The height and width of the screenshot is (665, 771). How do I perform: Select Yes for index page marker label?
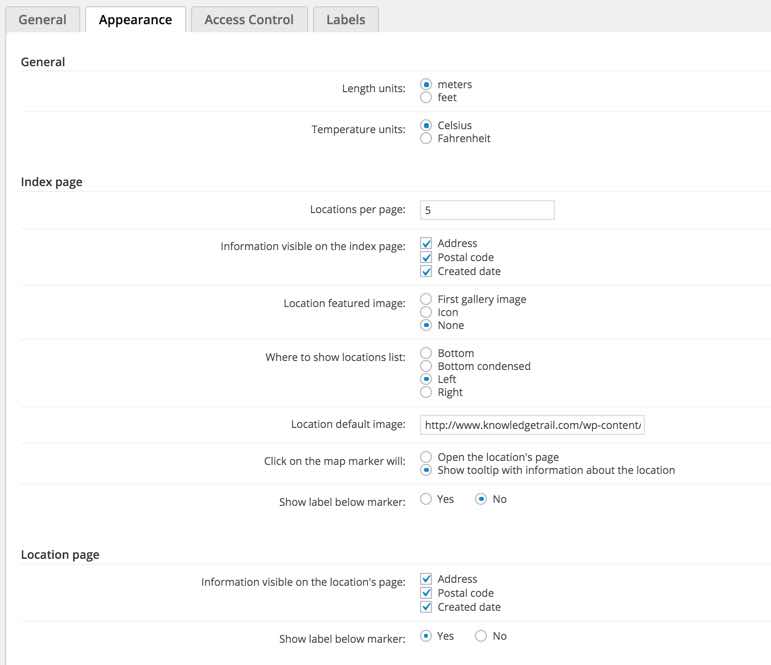point(426,499)
